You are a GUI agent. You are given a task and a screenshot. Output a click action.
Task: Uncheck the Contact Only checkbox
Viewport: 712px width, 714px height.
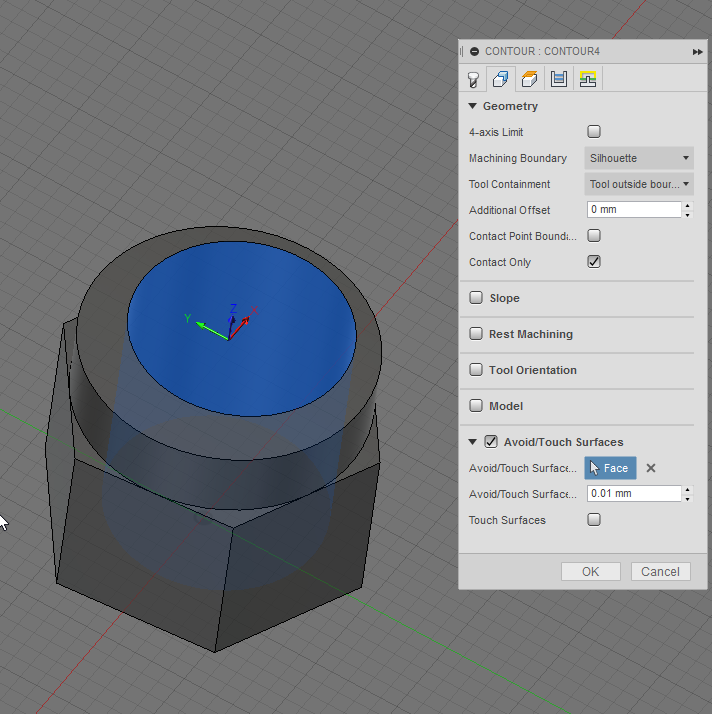pos(594,262)
